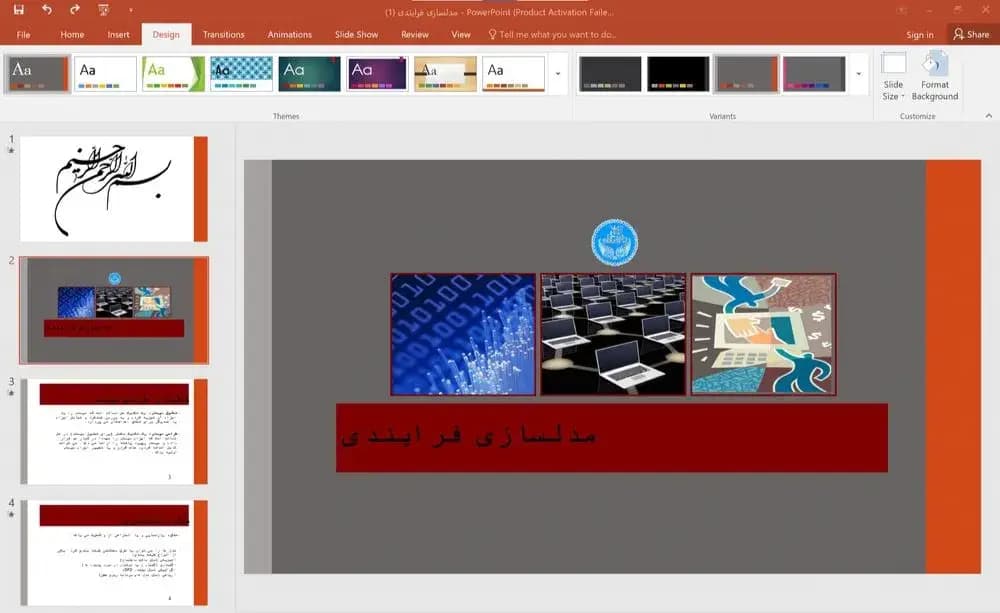Click the animation star icon beside slide 1
The width and height of the screenshot is (1000, 613).
point(11,151)
